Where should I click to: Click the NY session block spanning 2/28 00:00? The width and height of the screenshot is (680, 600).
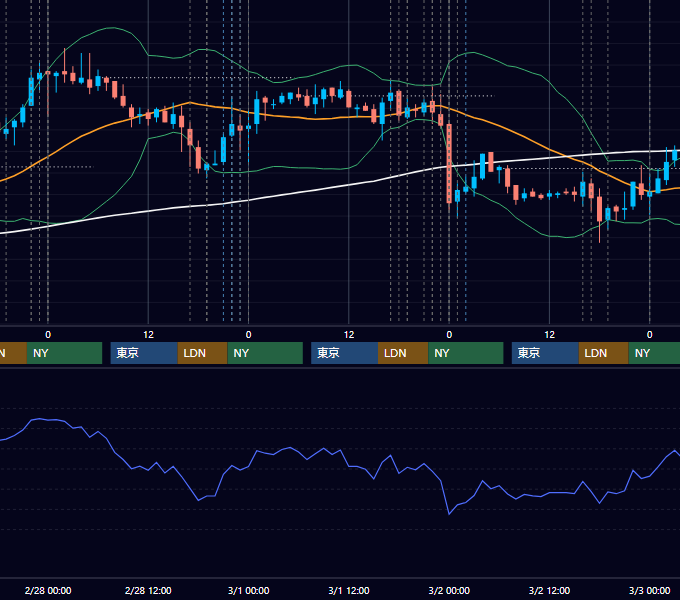(x=64, y=353)
